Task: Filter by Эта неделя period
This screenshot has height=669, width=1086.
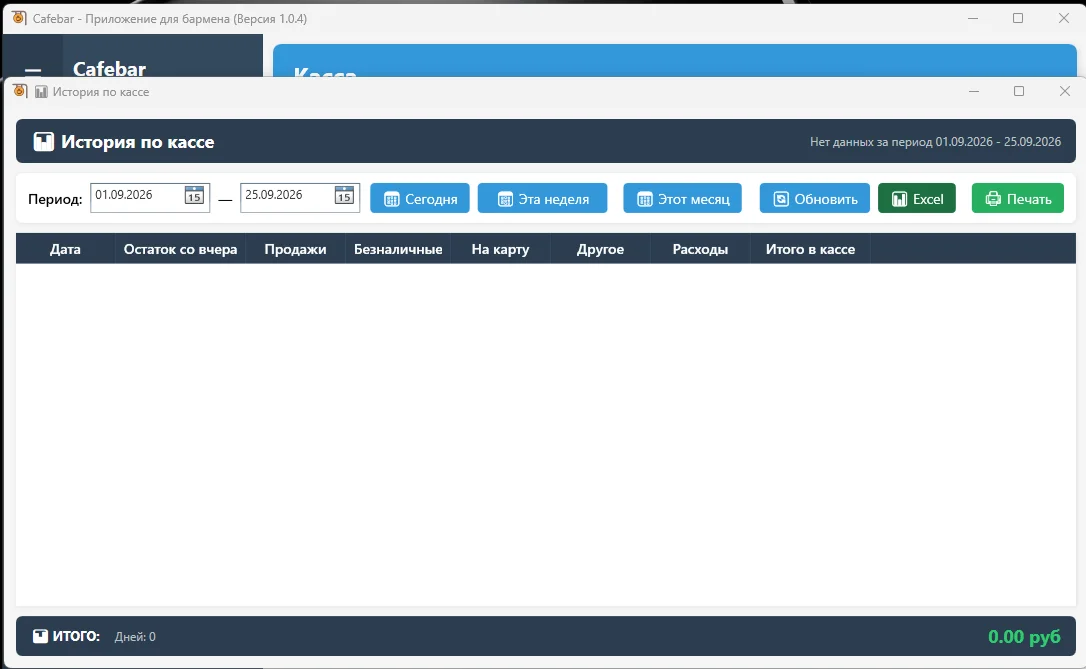Action: 542,199
